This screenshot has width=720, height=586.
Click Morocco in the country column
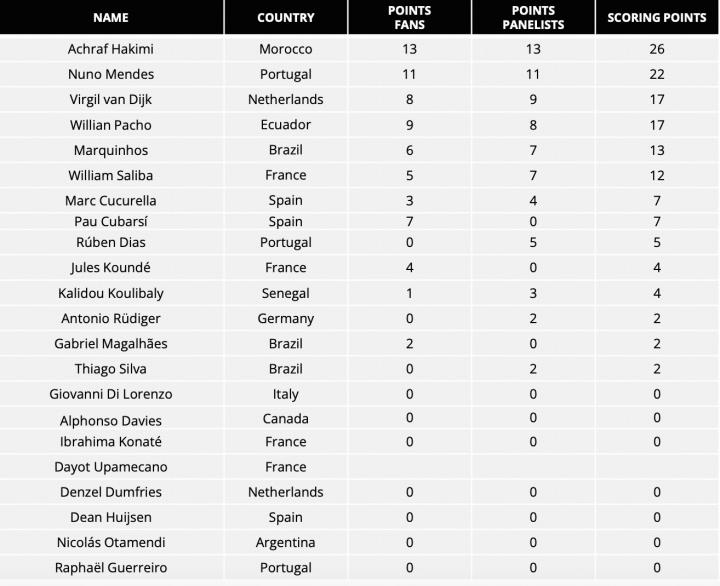click(x=285, y=49)
